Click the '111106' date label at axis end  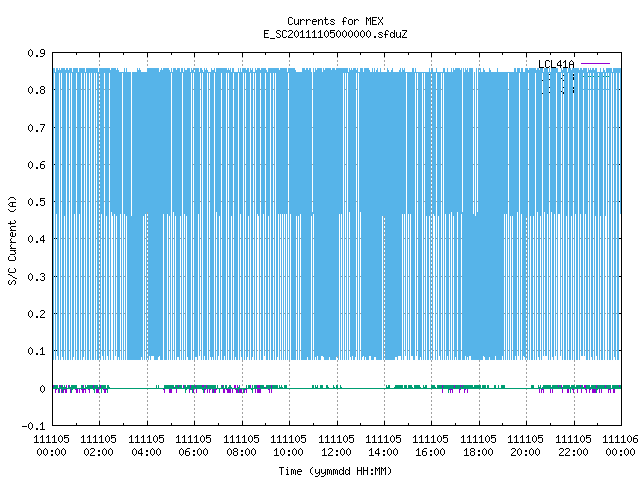coord(620,439)
